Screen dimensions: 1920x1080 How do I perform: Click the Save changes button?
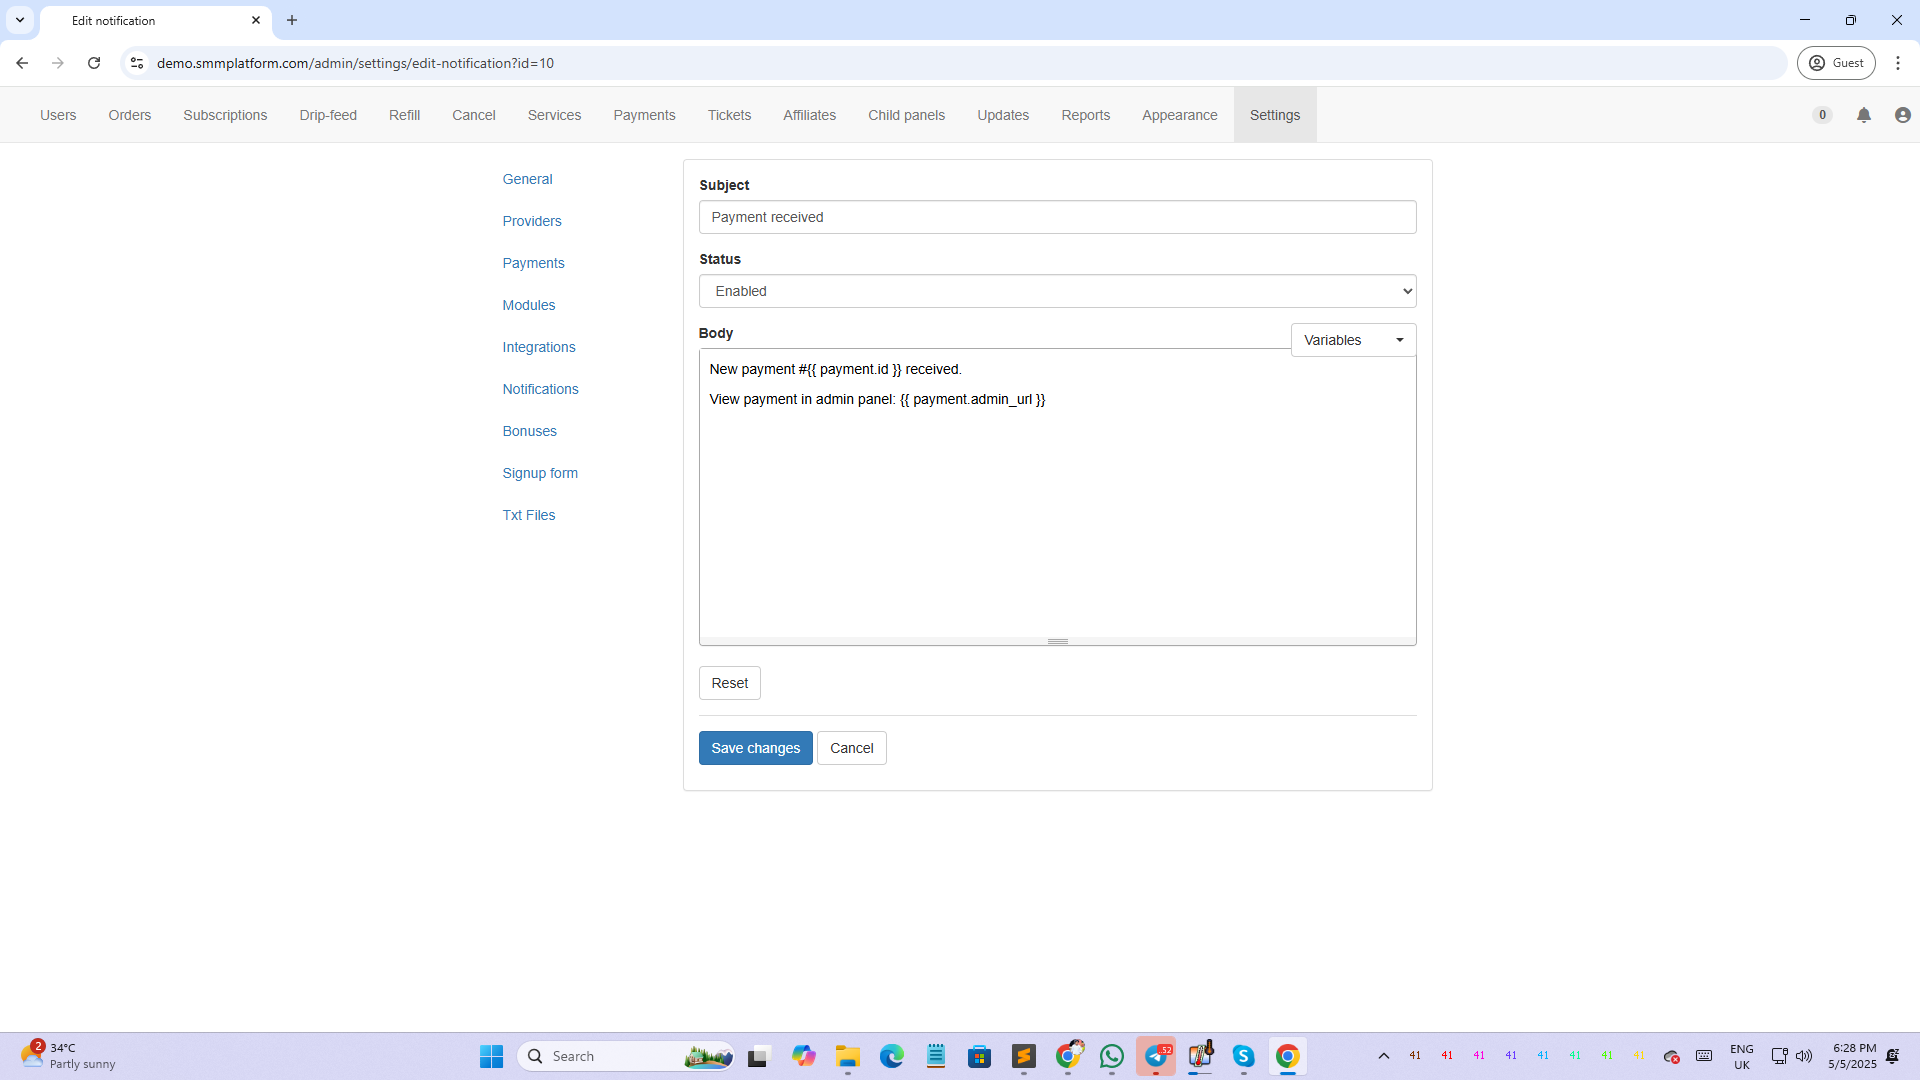pyautogui.click(x=755, y=748)
